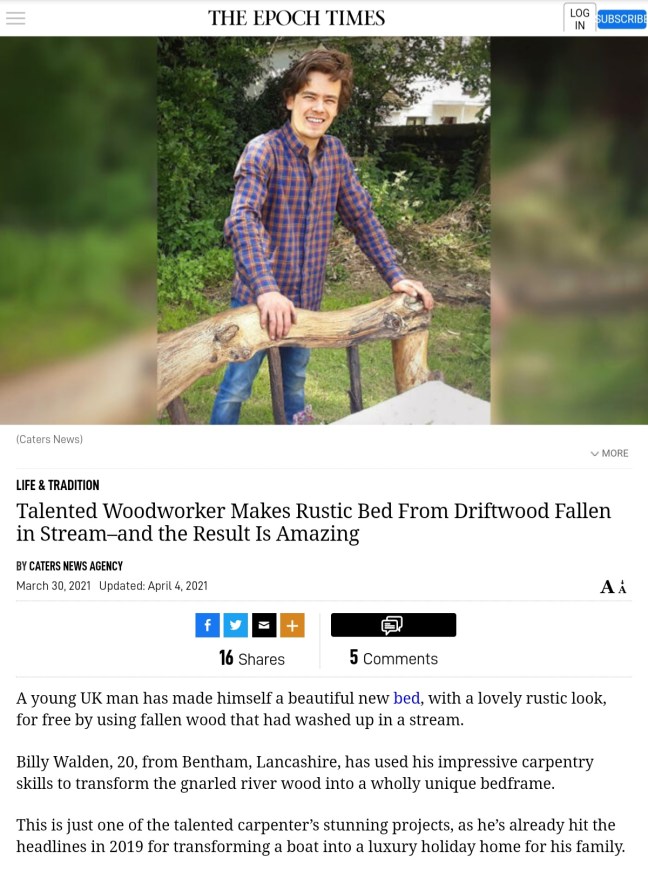Open comments via black speech bubble button
The height and width of the screenshot is (878, 648).
pos(393,625)
